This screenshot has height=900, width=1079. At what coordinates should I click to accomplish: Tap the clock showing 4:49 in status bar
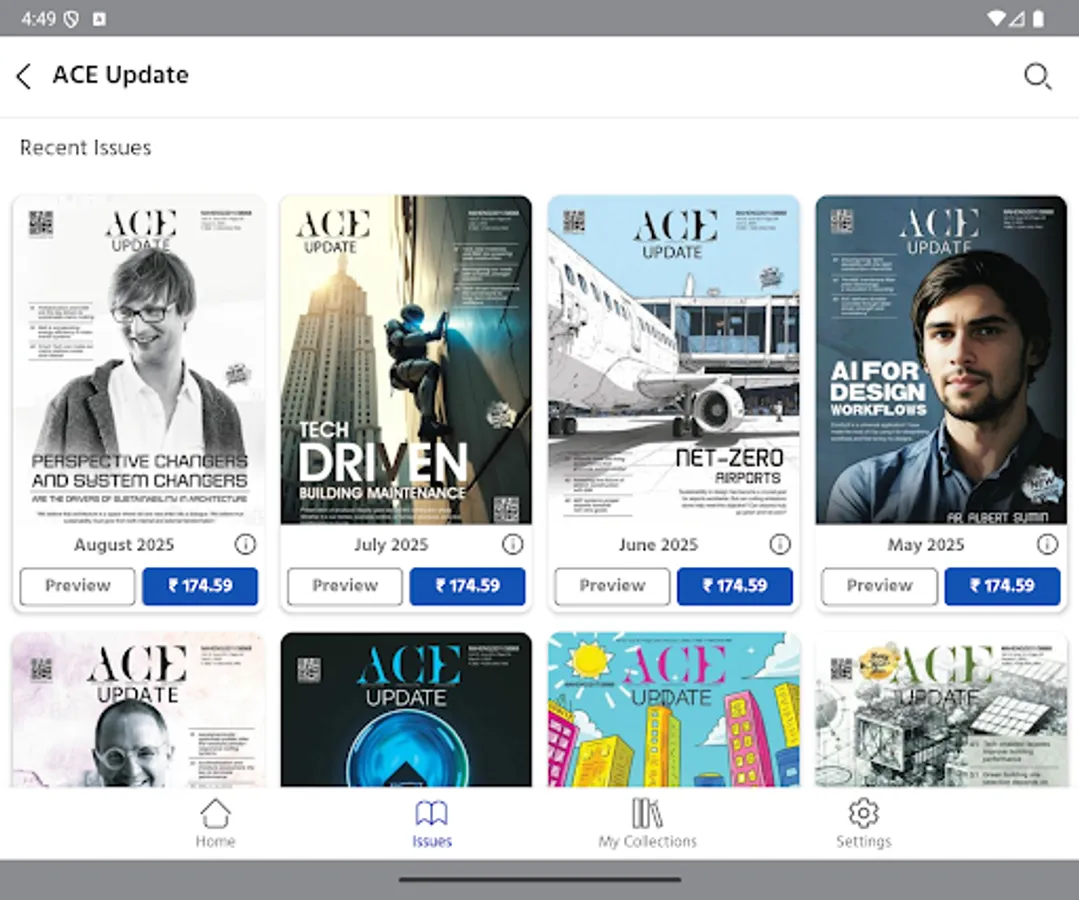[x=40, y=16]
